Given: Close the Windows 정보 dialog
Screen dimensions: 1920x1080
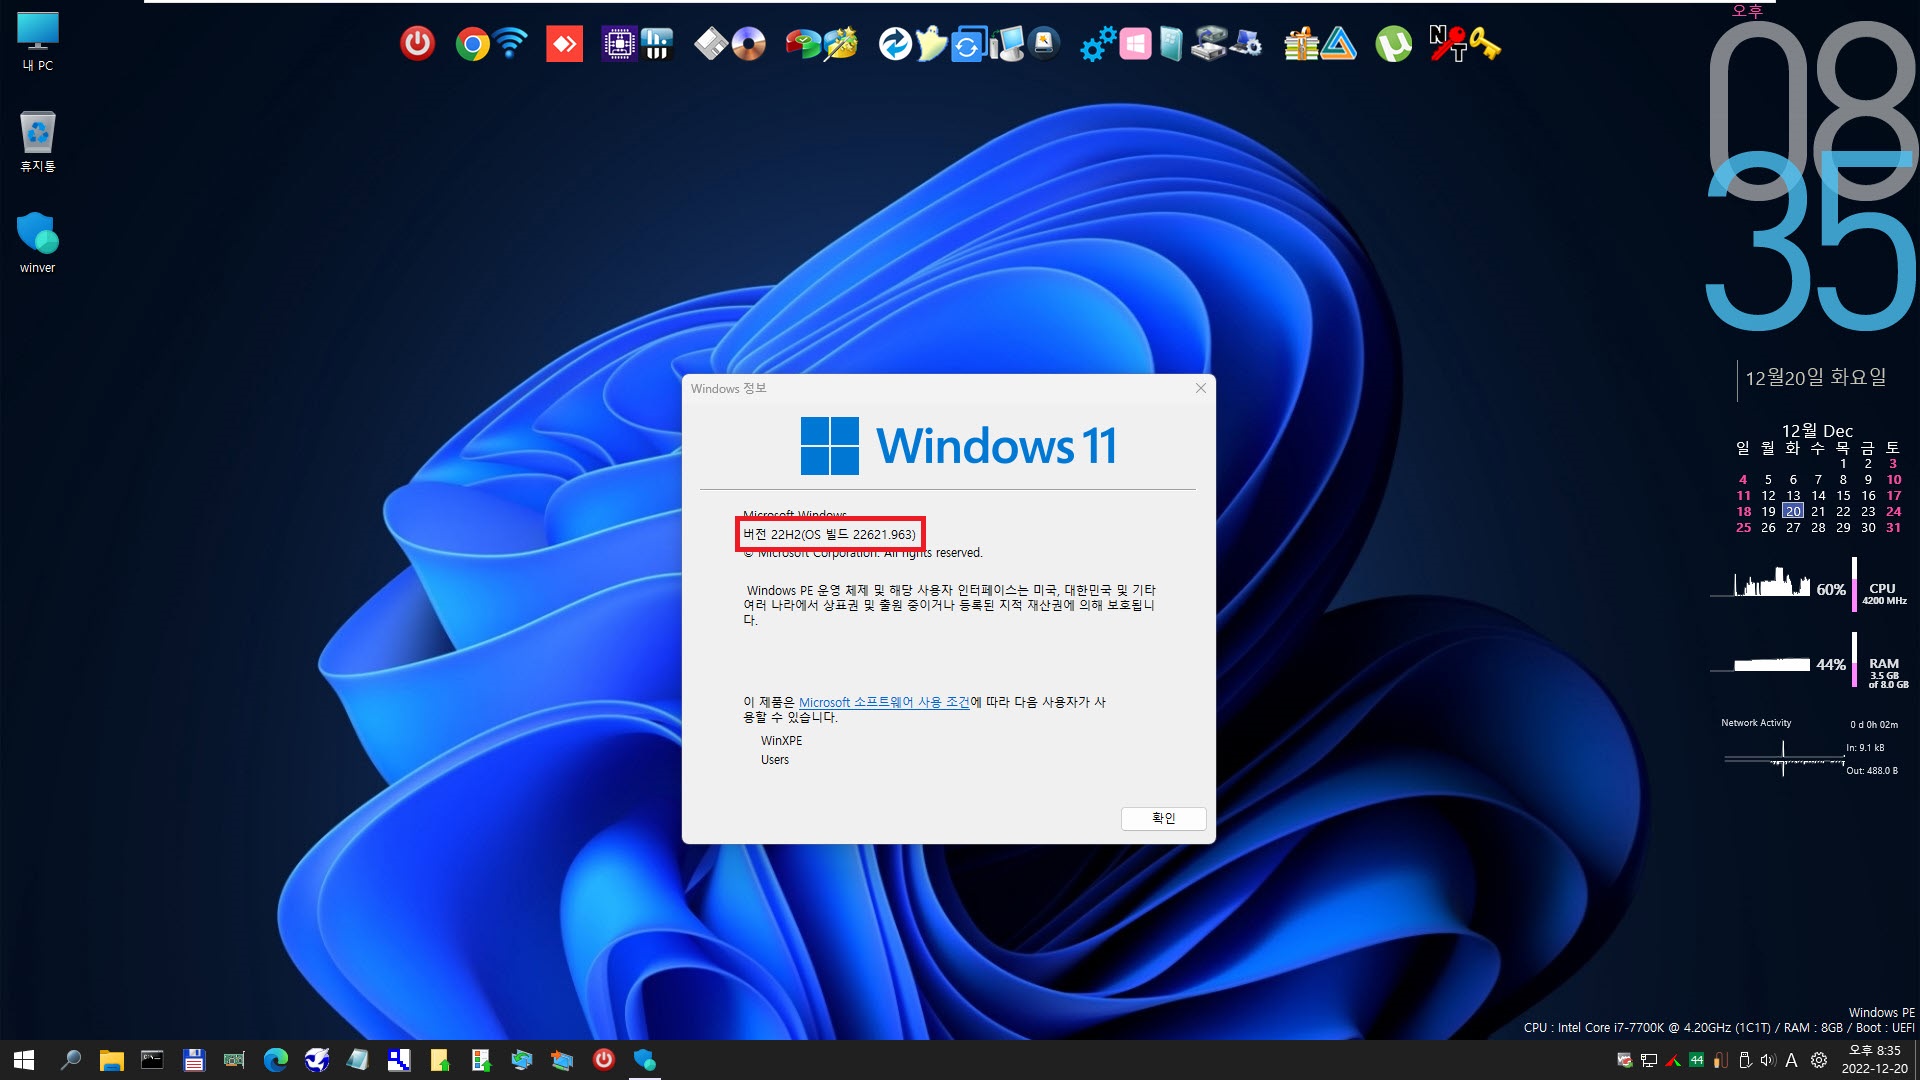Looking at the screenshot, I should [x=1201, y=388].
